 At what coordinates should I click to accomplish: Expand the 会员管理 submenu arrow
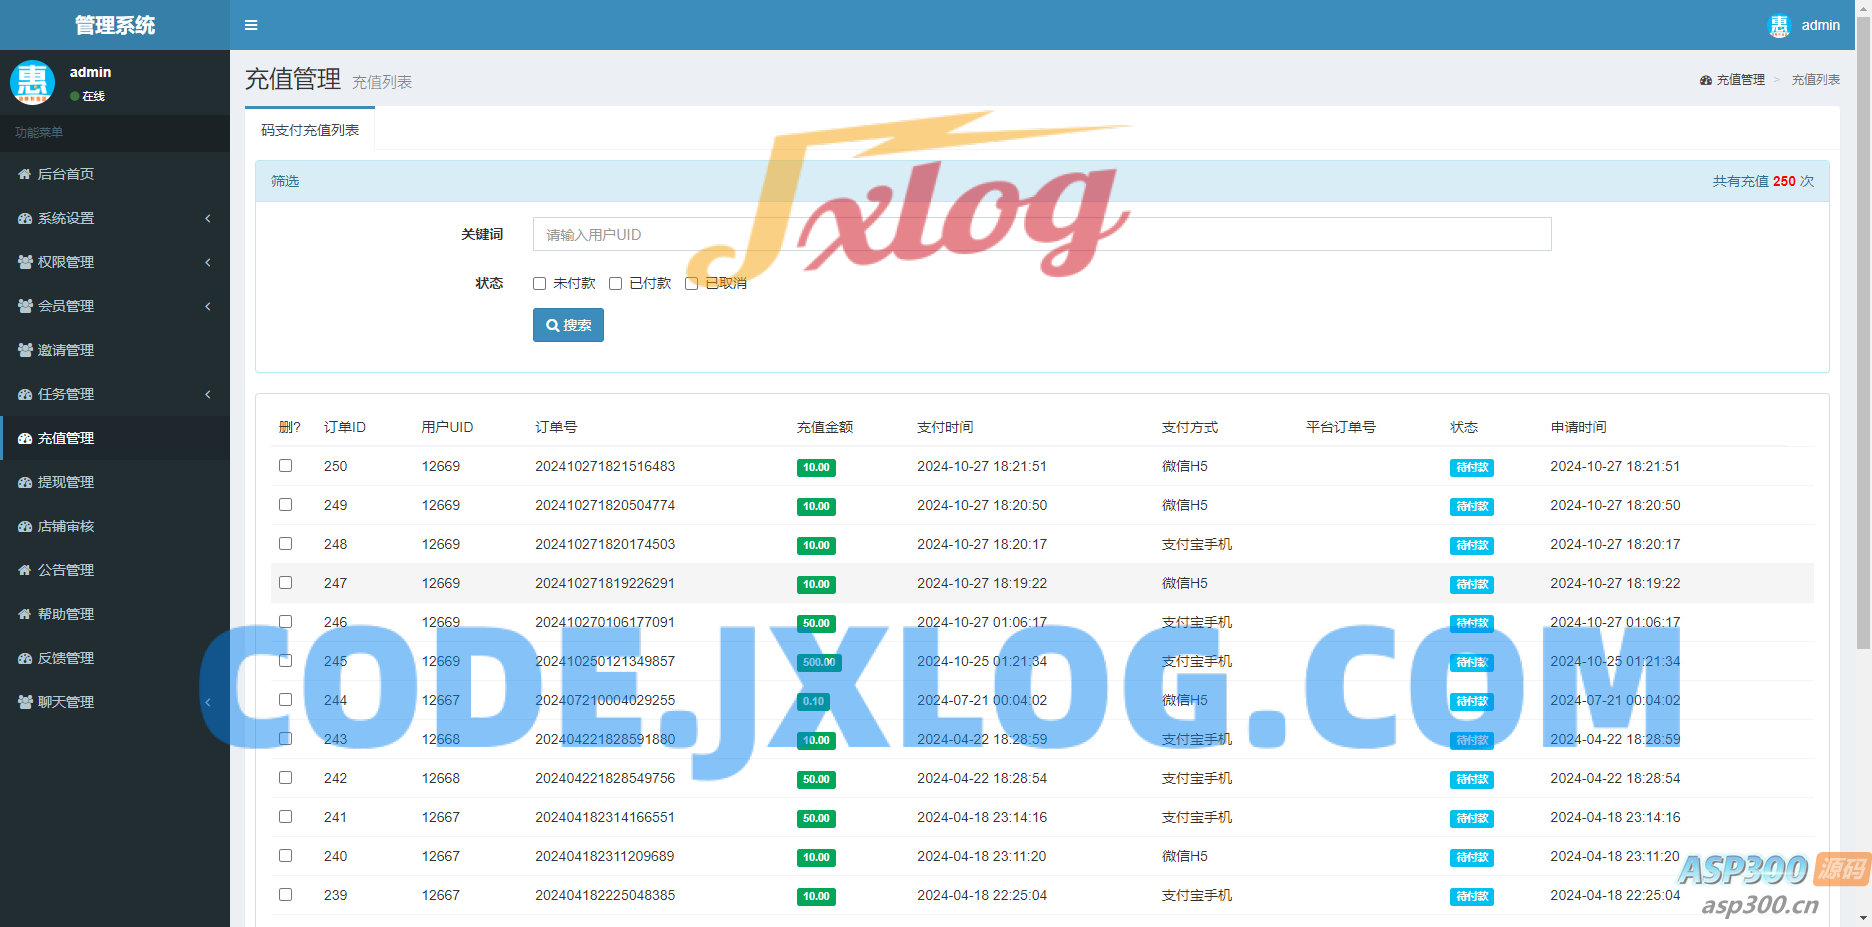pyautogui.click(x=208, y=306)
